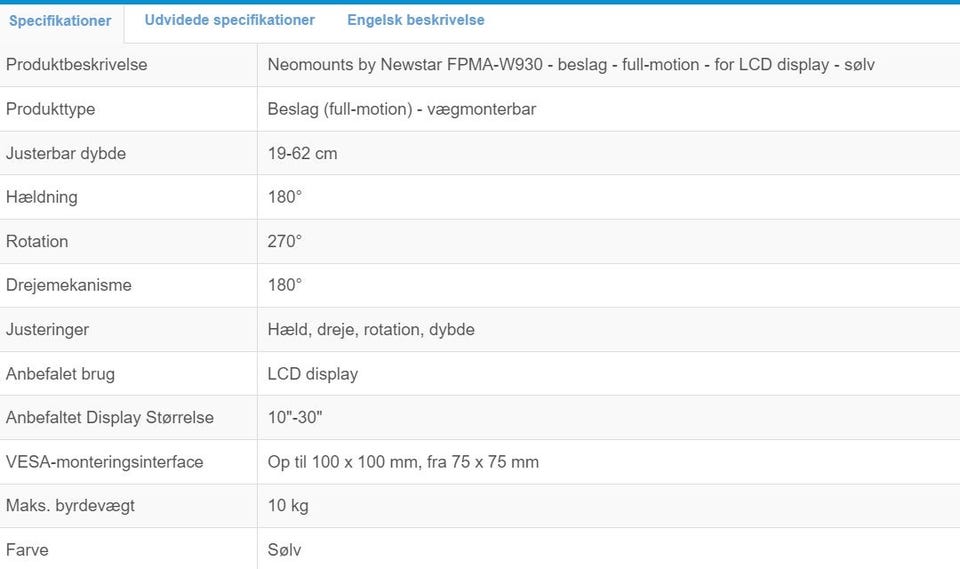Click the 10"-30" display size value
960x569 pixels.
pyautogui.click(x=295, y=418)
